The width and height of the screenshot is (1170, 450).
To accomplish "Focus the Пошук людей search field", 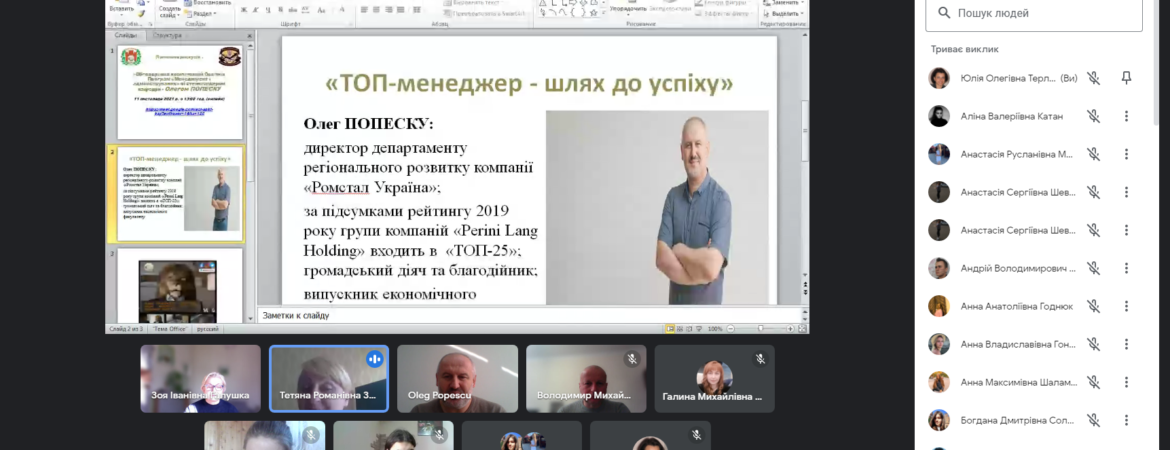I will 1033,13.
